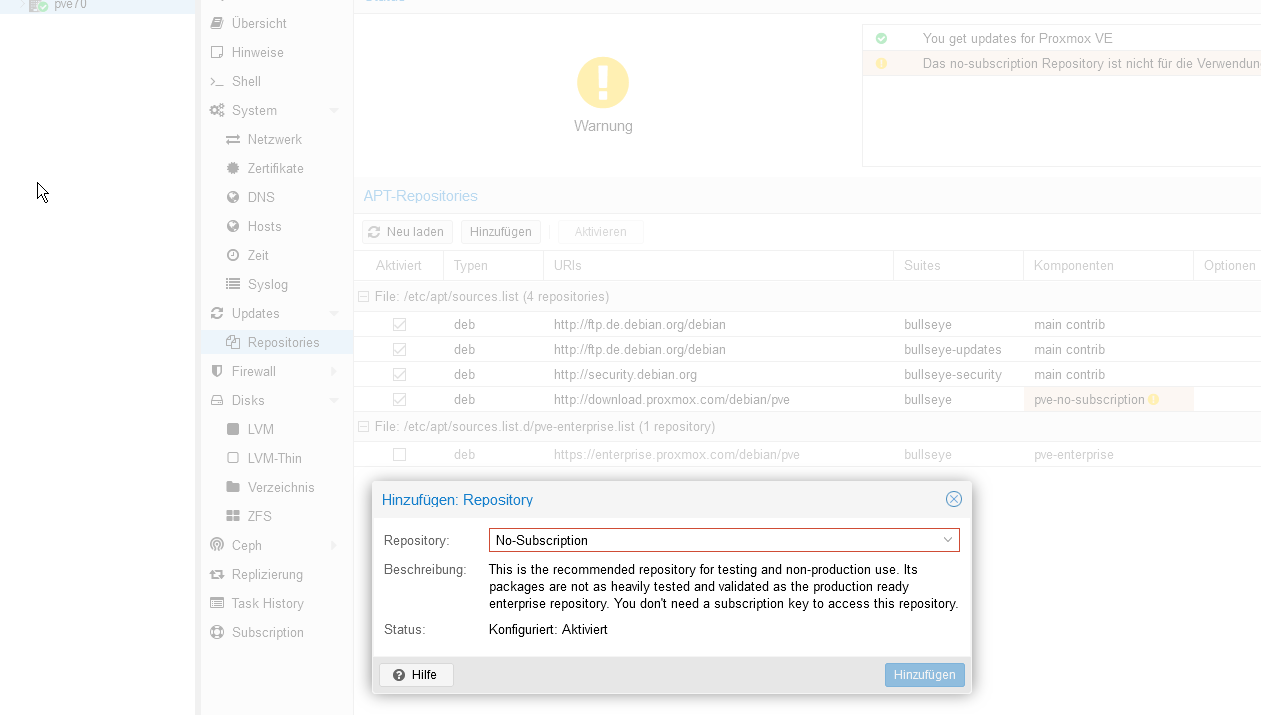Click the Ceph logo icon
This screenshot has height=715, width=1261.
click(217, 545)
